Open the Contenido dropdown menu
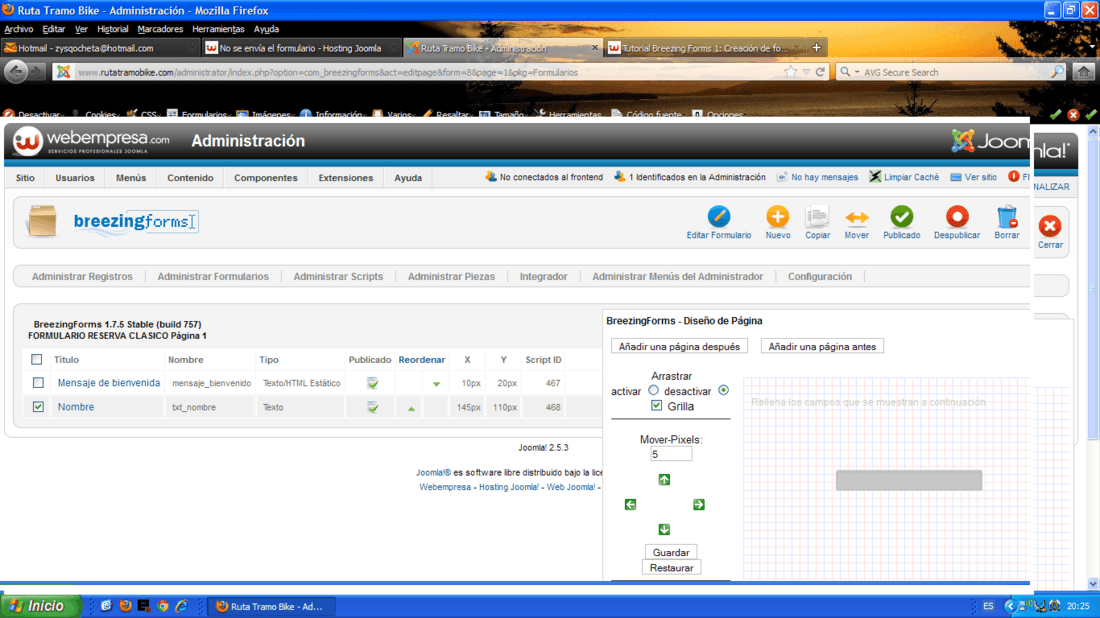Viewport: 1100px width, 618px height. (190, 178)
